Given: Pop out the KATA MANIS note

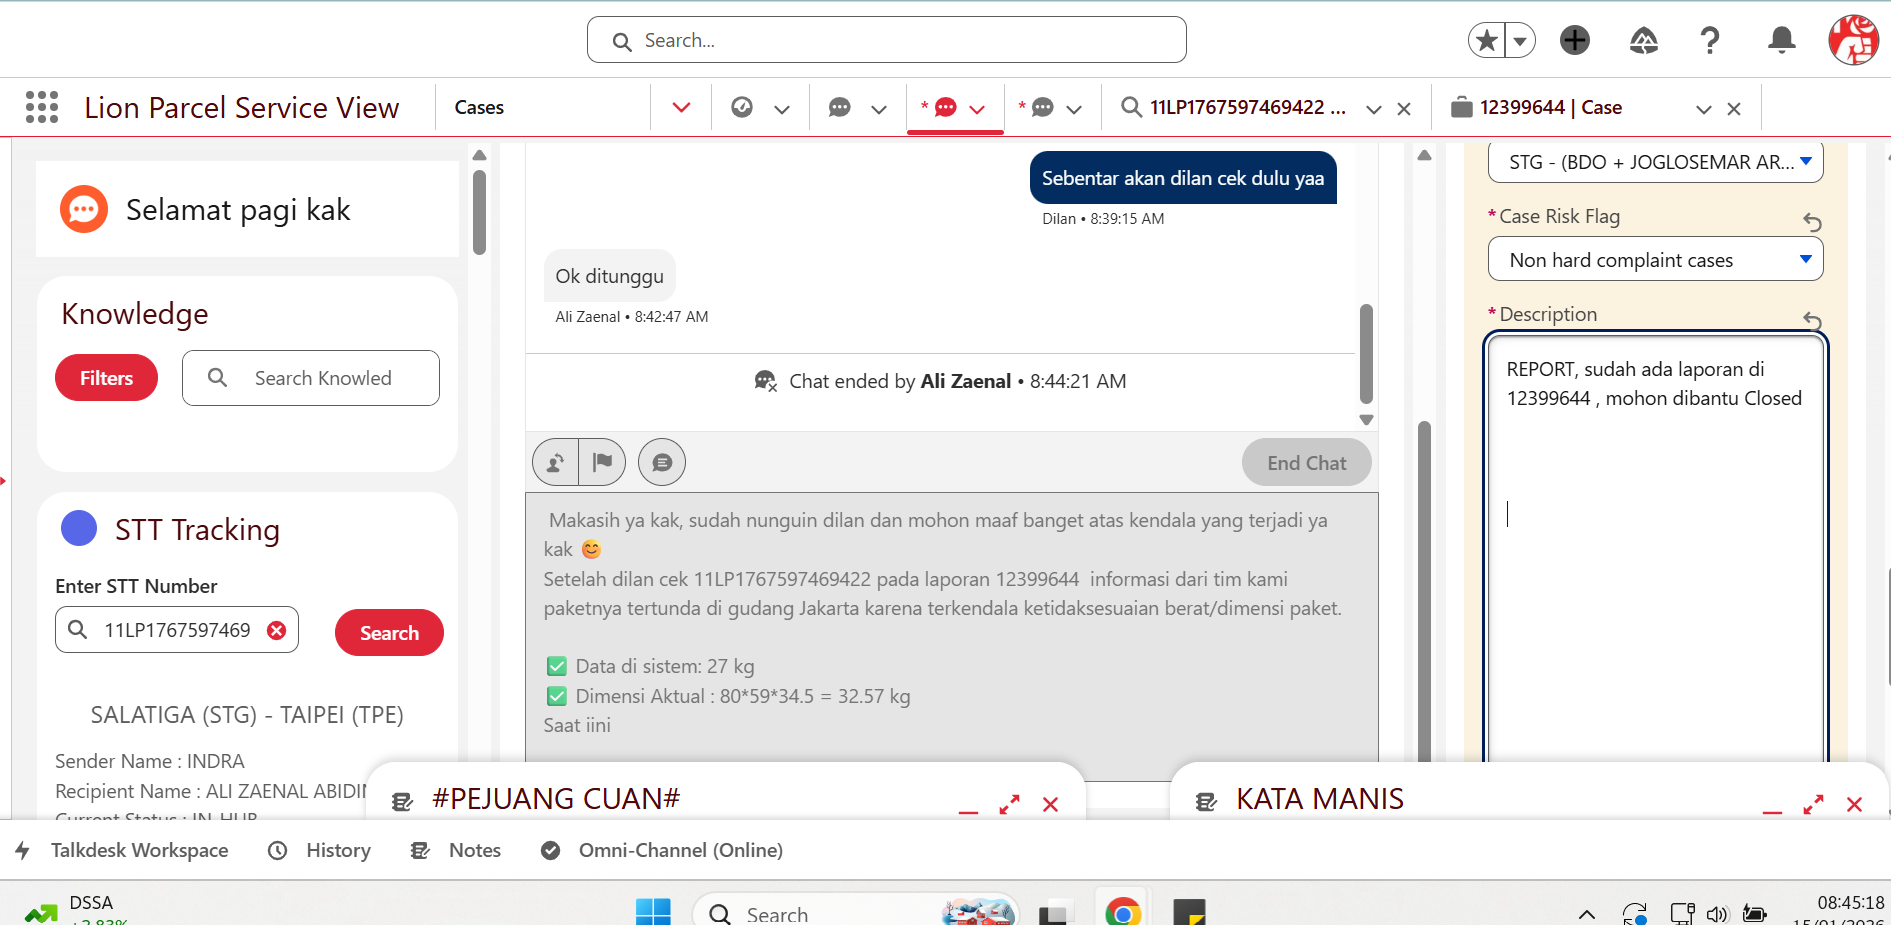Looking at the screenshot, I should pos(1814,804).
